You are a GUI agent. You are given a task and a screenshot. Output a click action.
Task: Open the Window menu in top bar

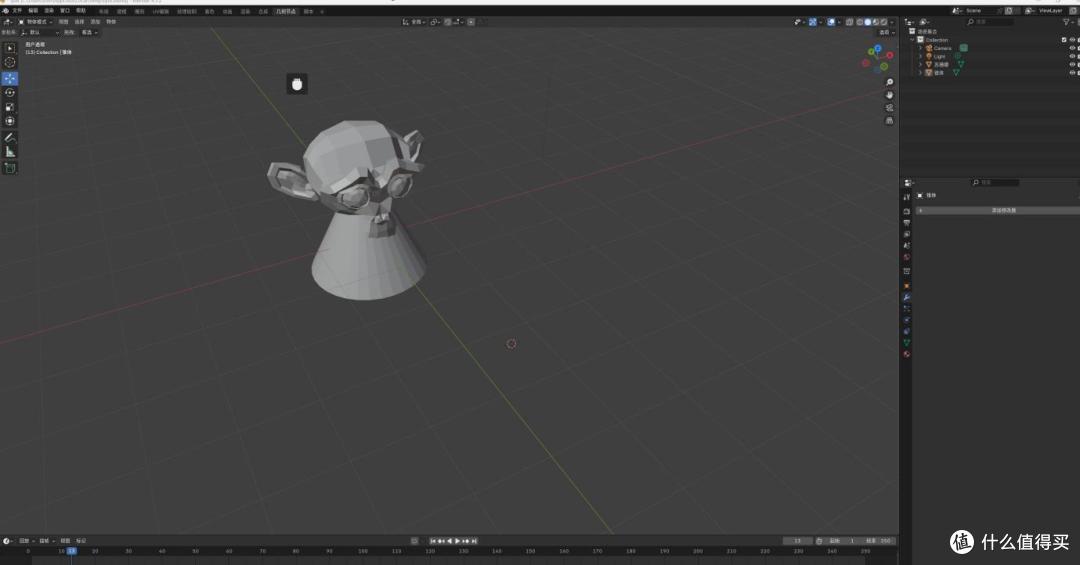coord(65,11)
